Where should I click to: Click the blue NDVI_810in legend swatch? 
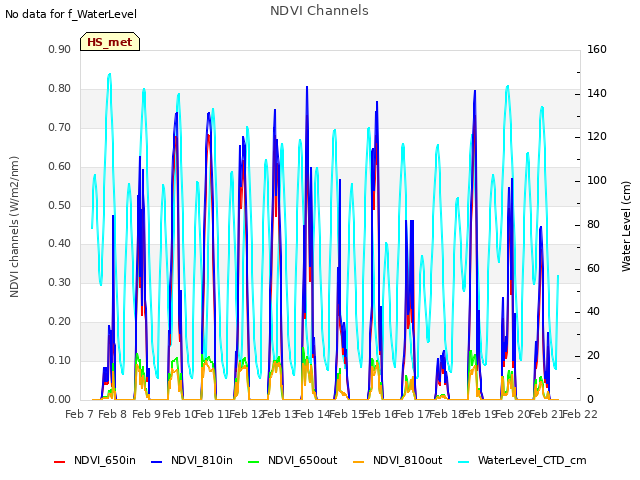pos(156,462)
